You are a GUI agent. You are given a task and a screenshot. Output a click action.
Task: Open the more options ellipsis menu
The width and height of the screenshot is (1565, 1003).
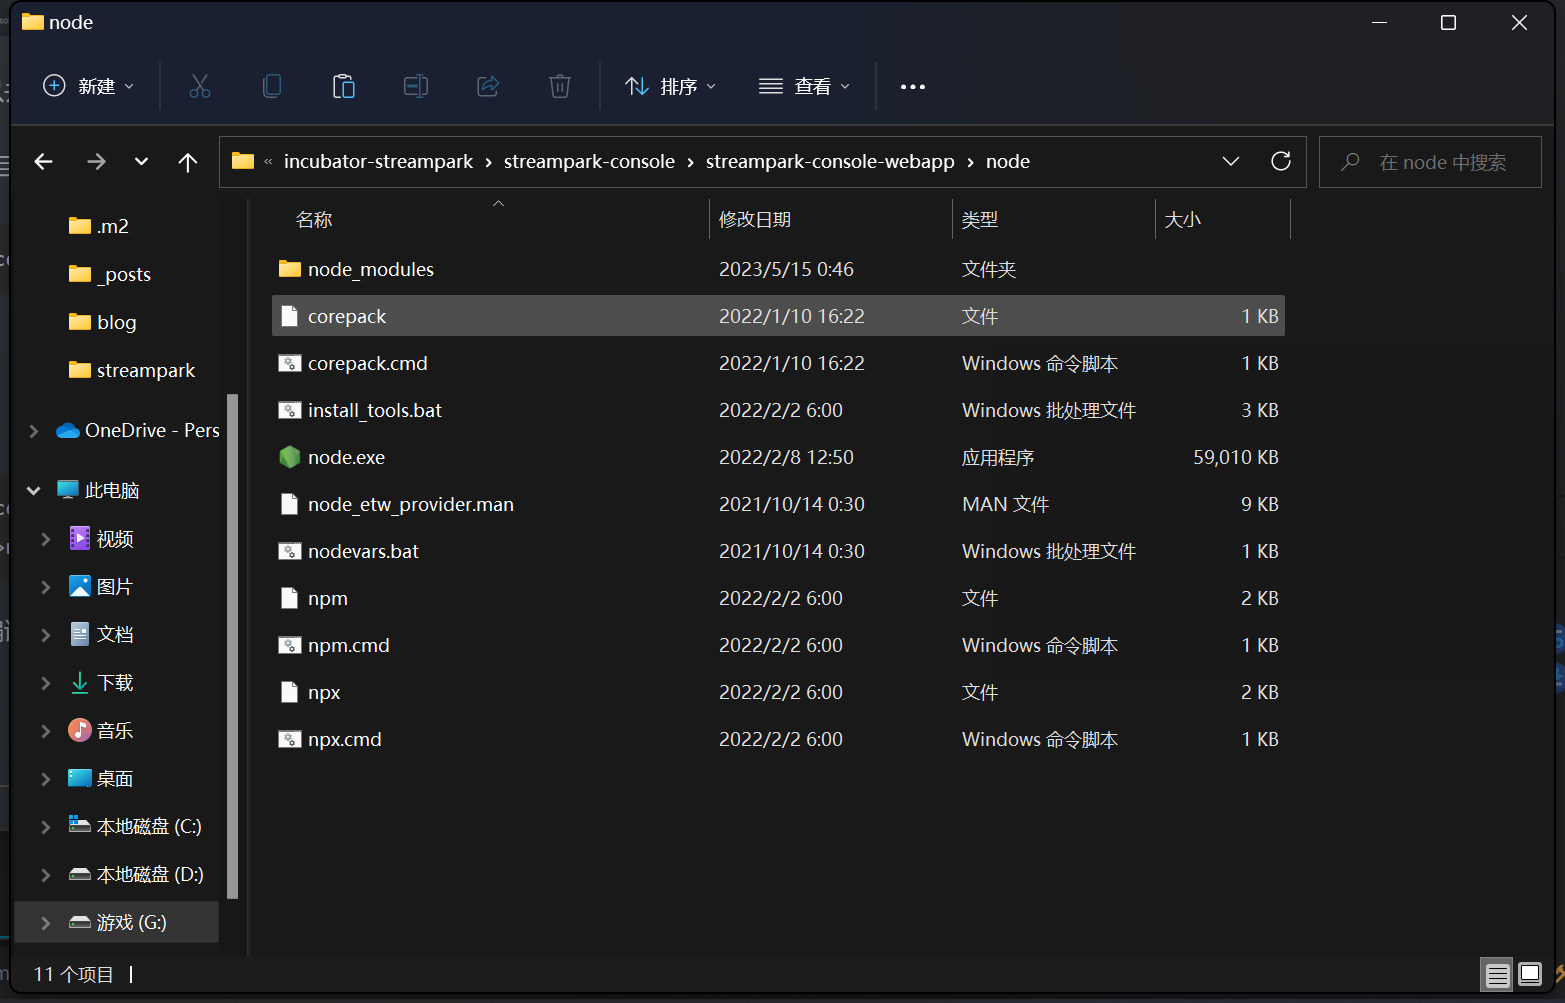pos(912,87)
